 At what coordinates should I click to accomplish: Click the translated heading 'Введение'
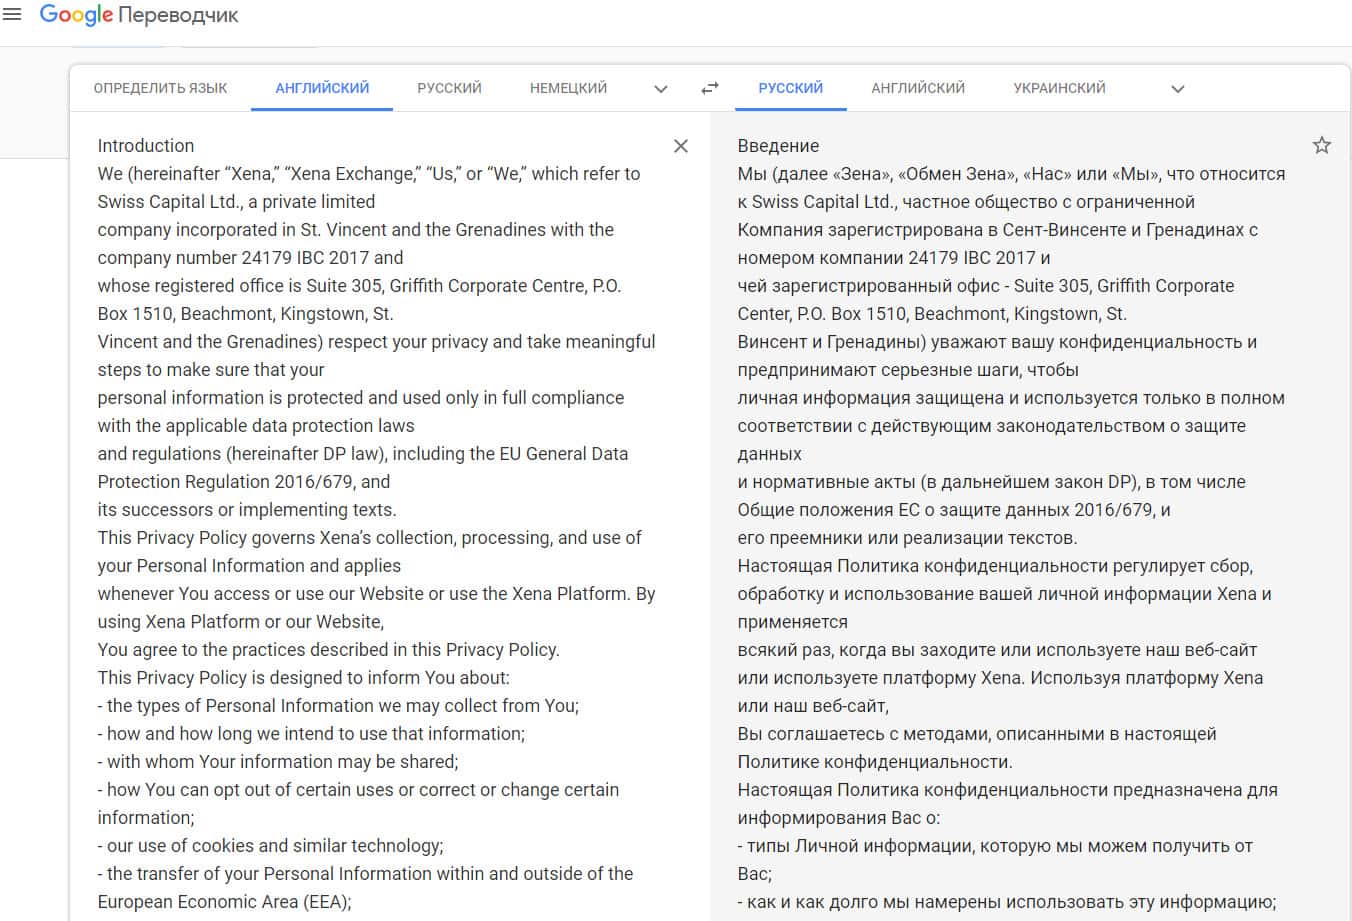[778, 145]
